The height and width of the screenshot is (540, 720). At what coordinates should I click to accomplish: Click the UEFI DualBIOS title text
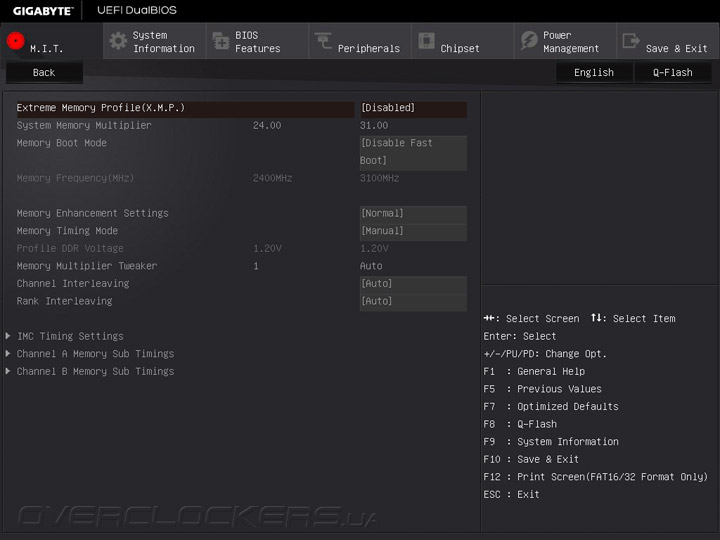[x=137, y=10]
